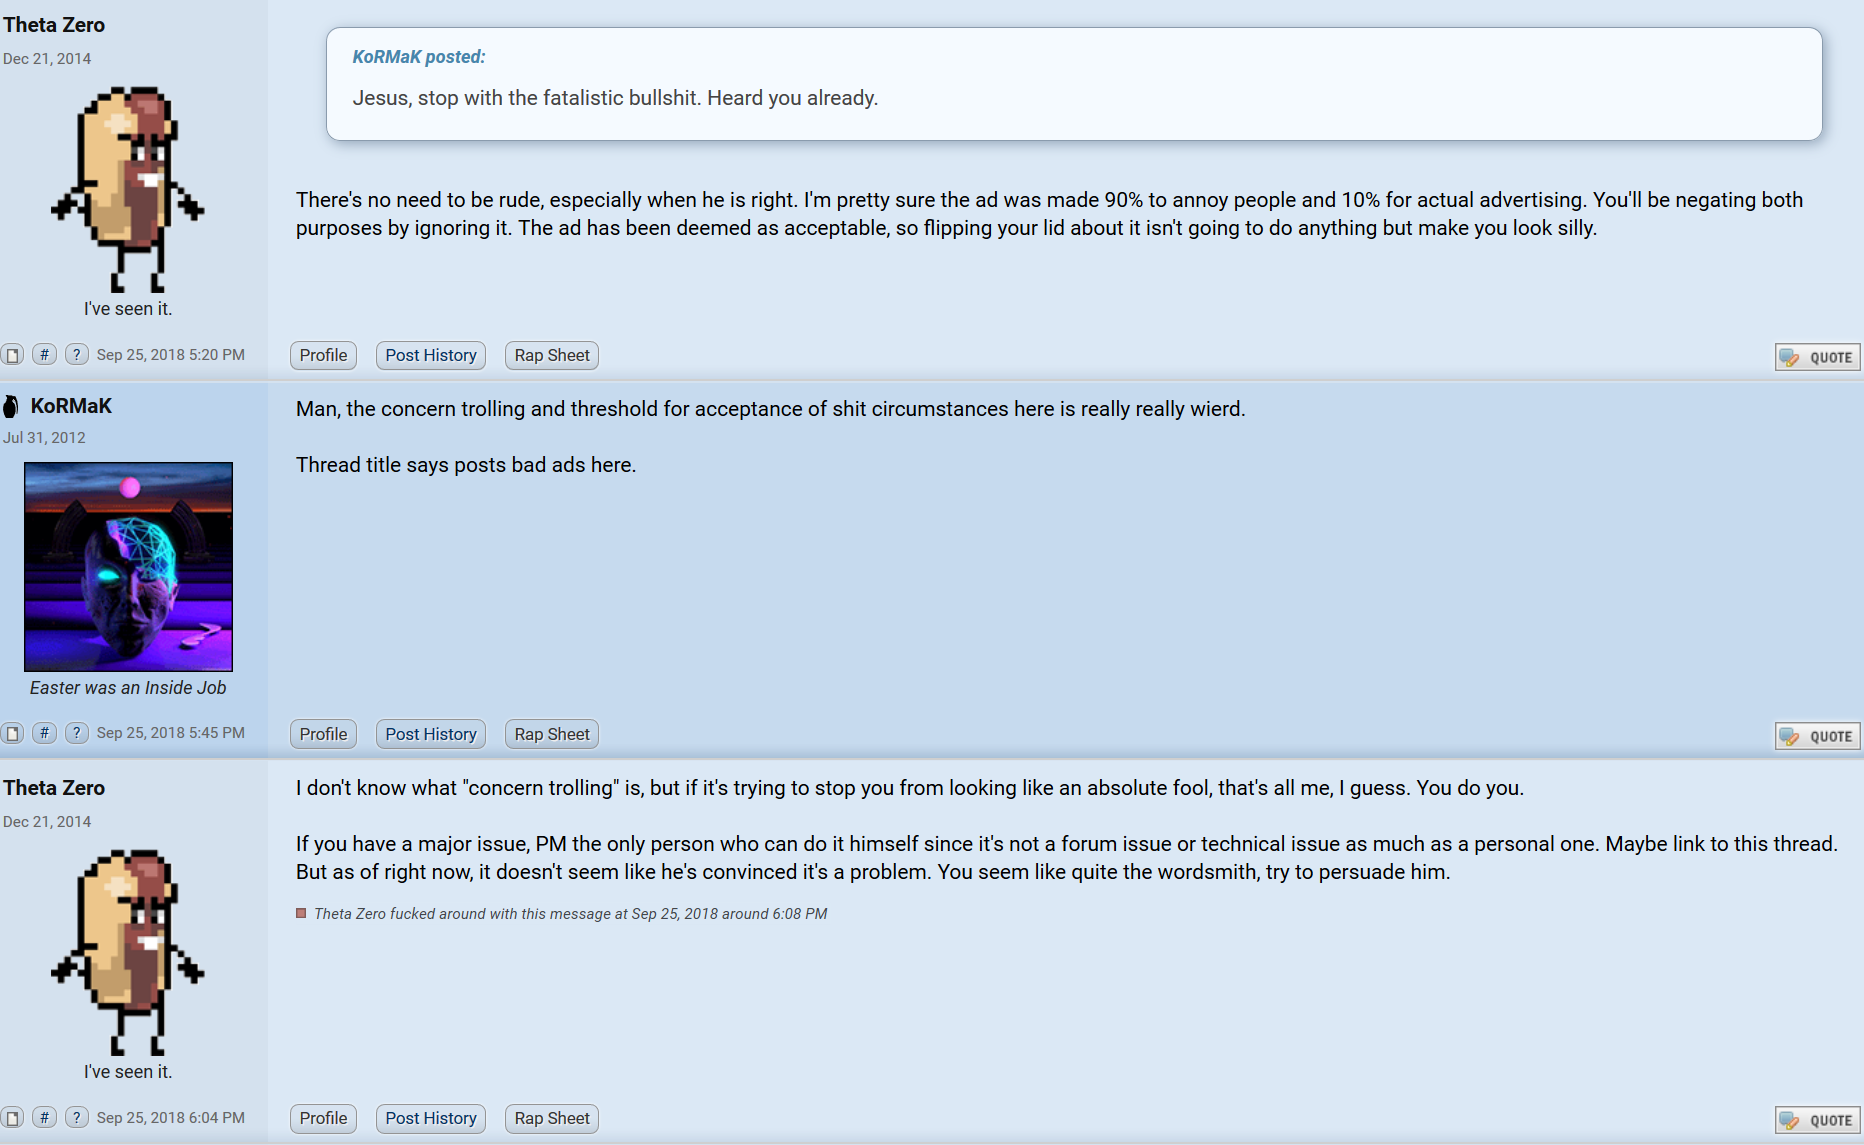The height and width of the screenshot is (1145, 1864).
Task: Click the # permalink icon on the 6:04 PM post
Action: pyautogui.click(x=44, y=1117)
